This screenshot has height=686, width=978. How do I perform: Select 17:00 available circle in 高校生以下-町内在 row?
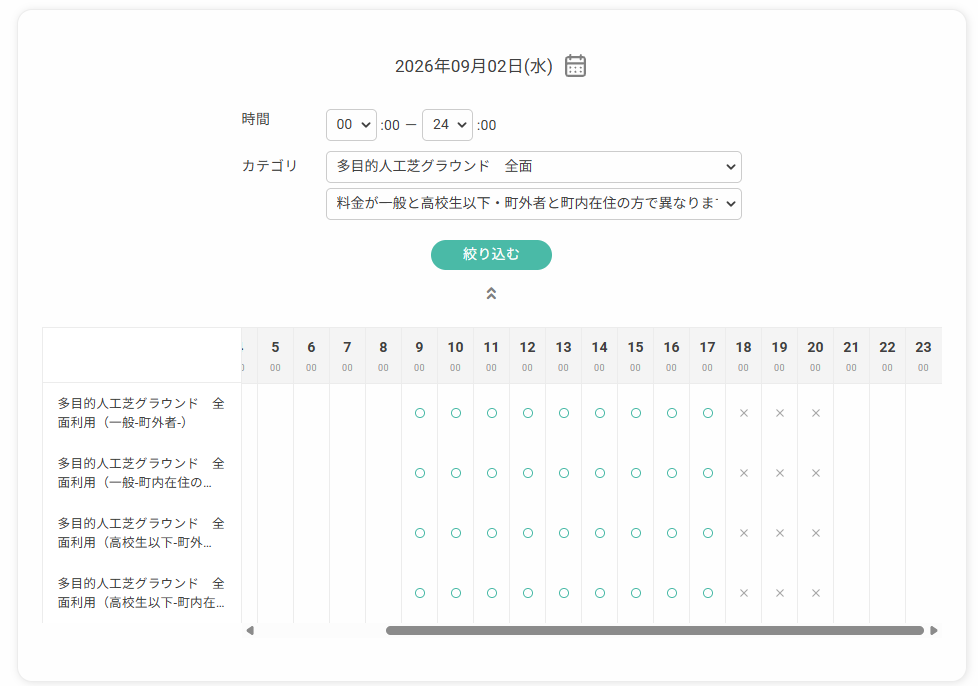[708, 592]
